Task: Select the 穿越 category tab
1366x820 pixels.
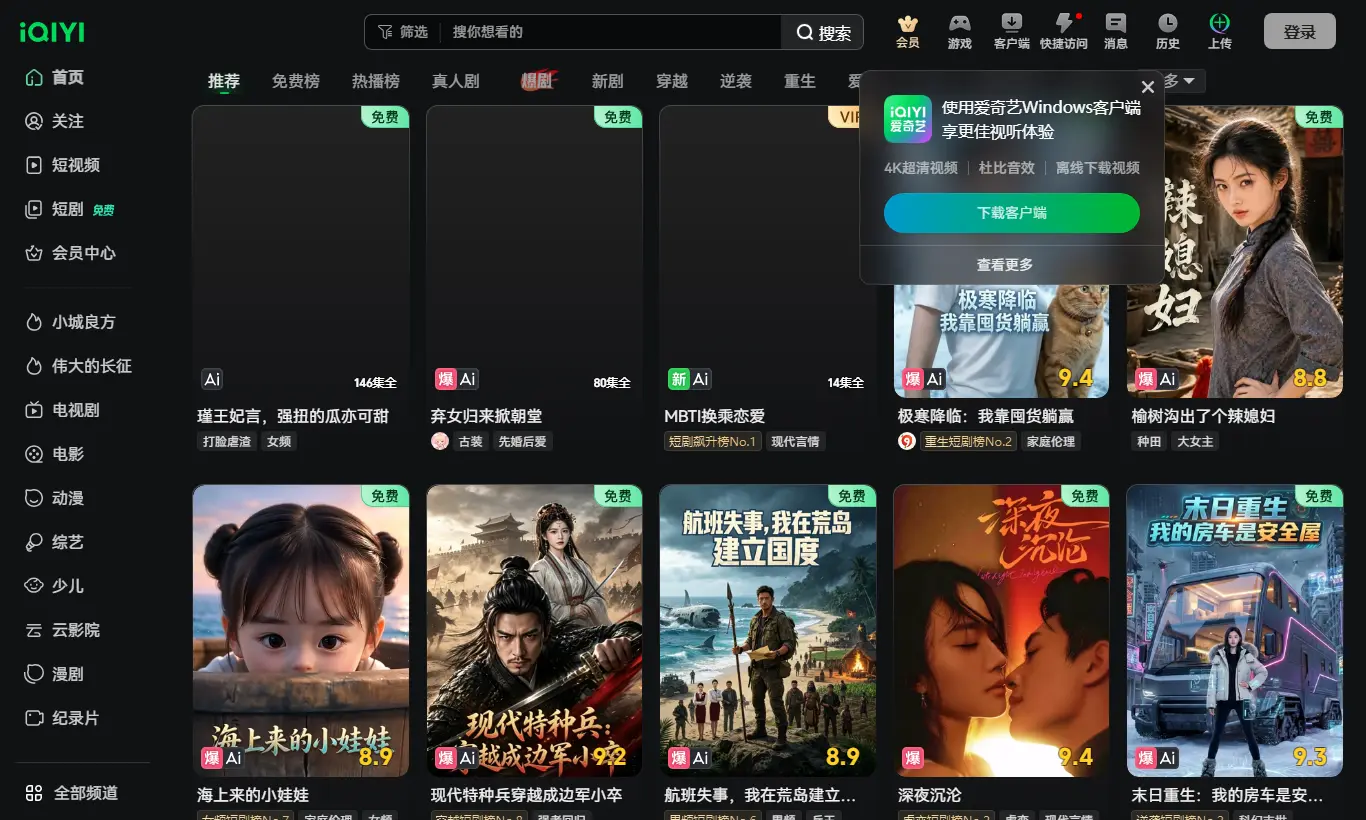Action: pos(672,81)
